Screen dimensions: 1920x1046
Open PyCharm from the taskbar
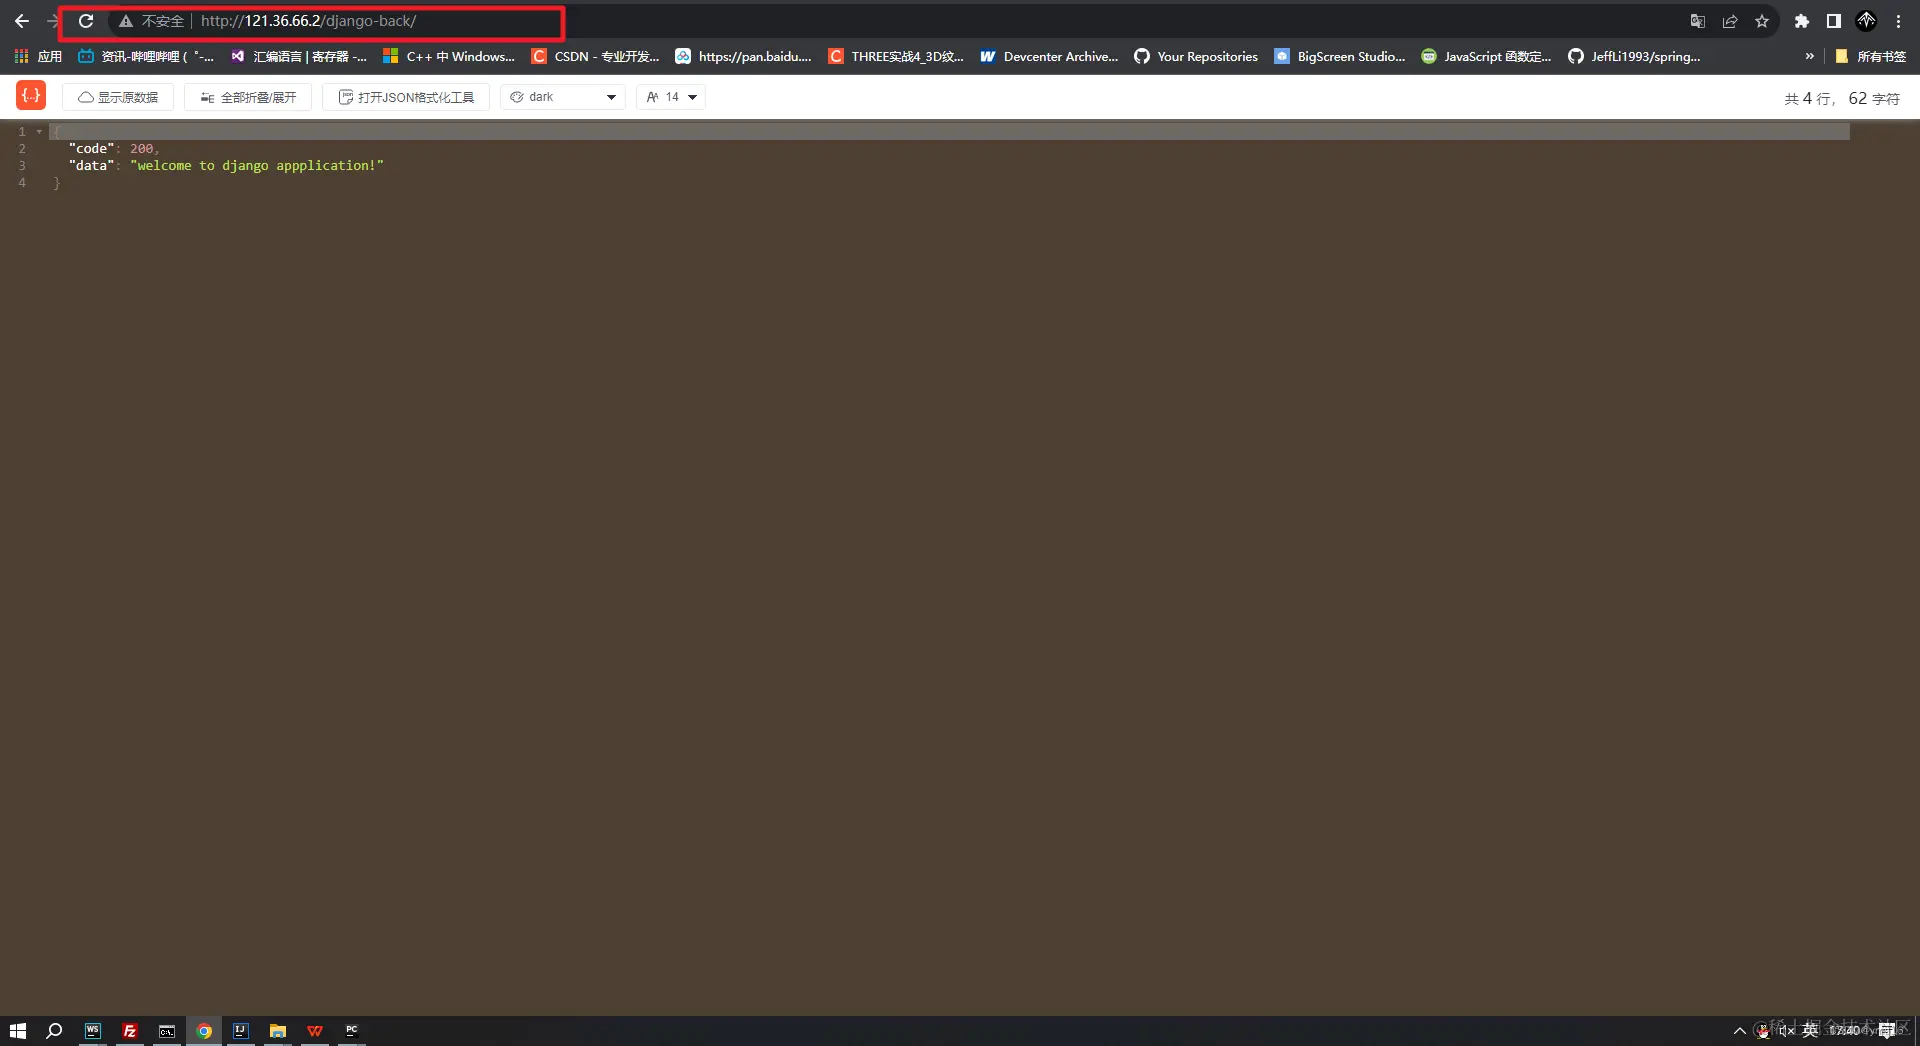click(352, 1031)
